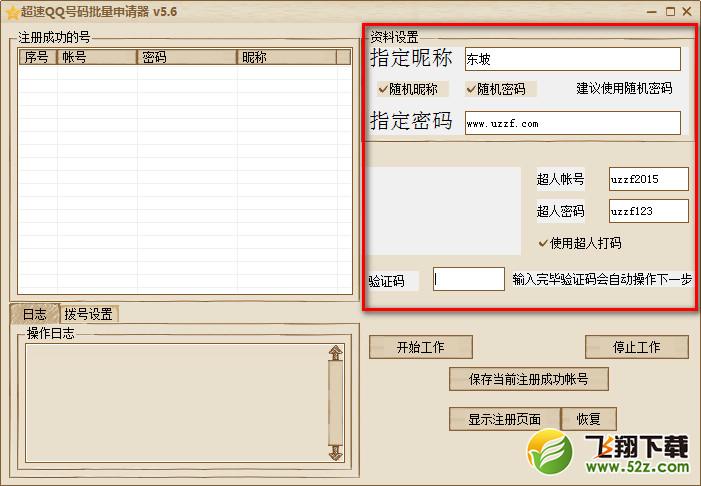This screenshot has width=701, height=486.
Task: Close the application window
Action: tap(687, 12)
